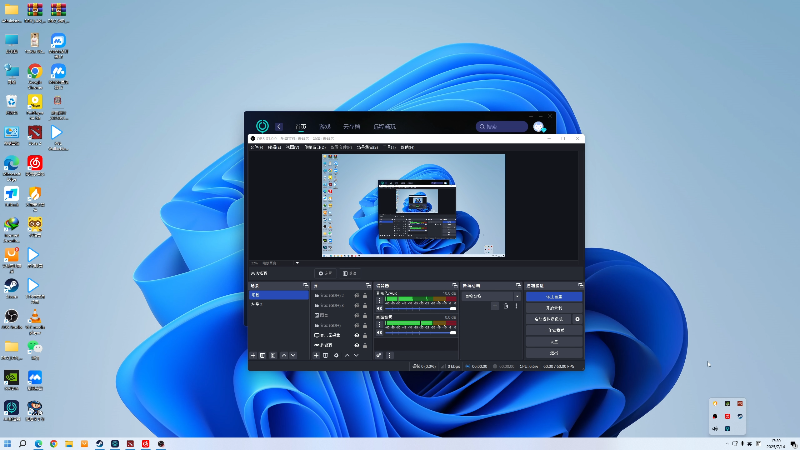800x450 pixels.
Task: Open Steam from the taskbar
Action: coord(99,444)
